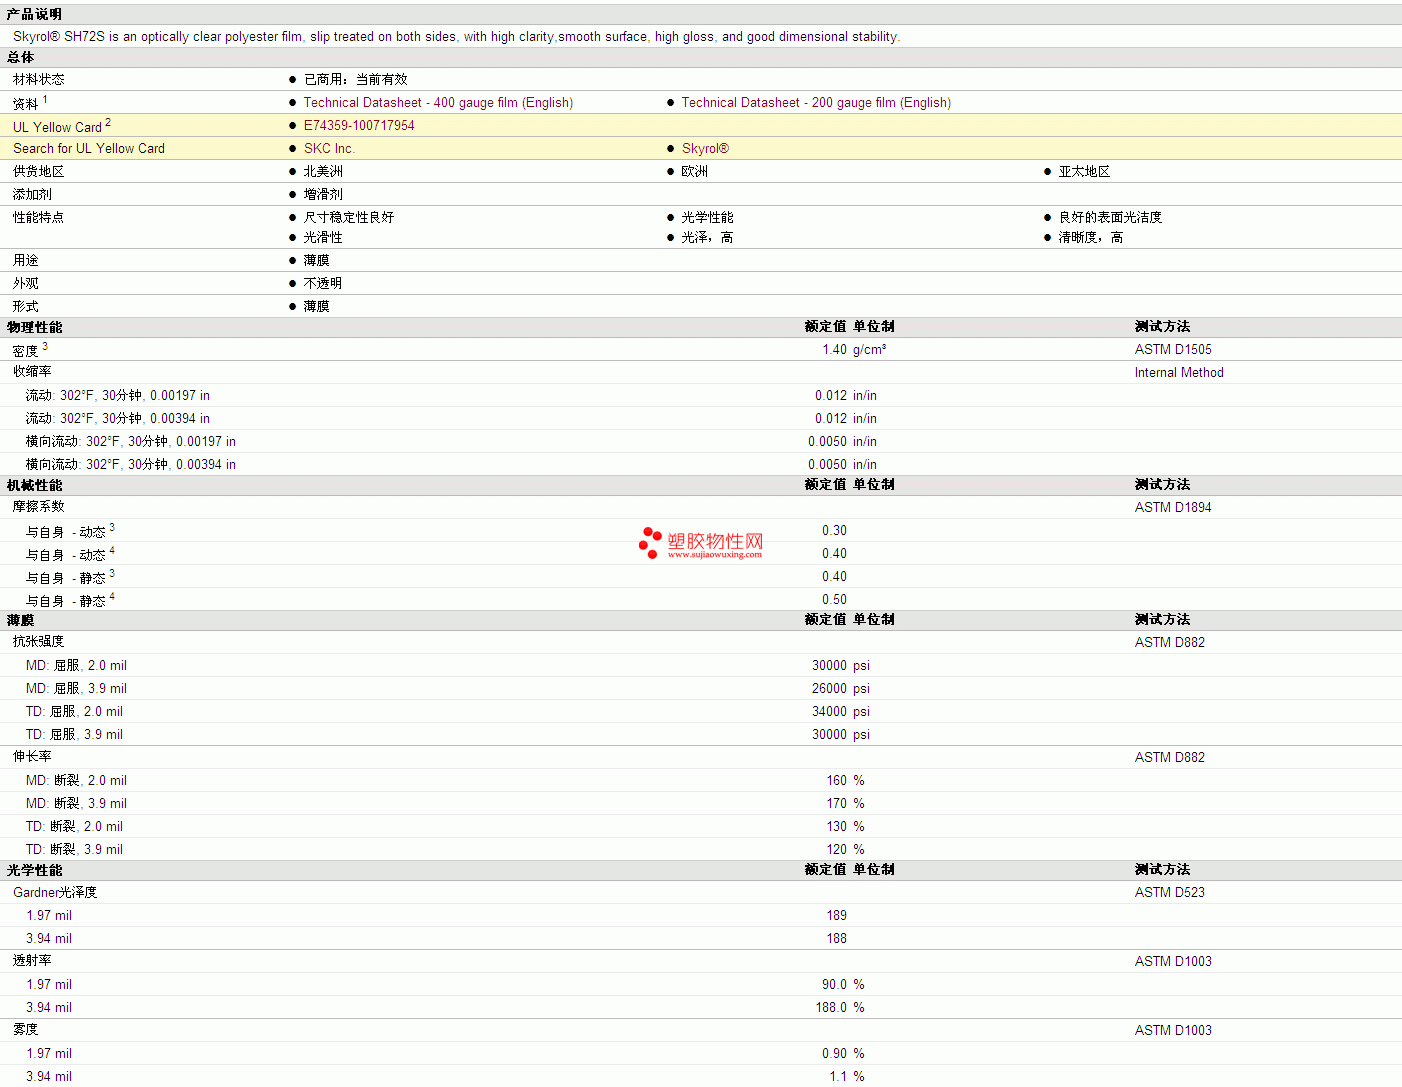Select the 清晰度，高 feature entry
The image size is (1402, 1087).
[1091, 238]
